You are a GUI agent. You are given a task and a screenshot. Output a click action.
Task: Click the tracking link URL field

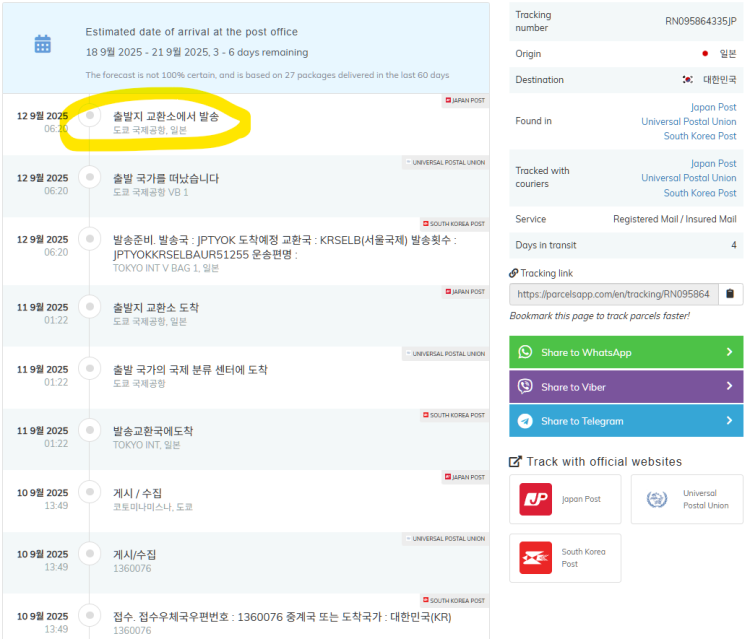coord(614,294)
